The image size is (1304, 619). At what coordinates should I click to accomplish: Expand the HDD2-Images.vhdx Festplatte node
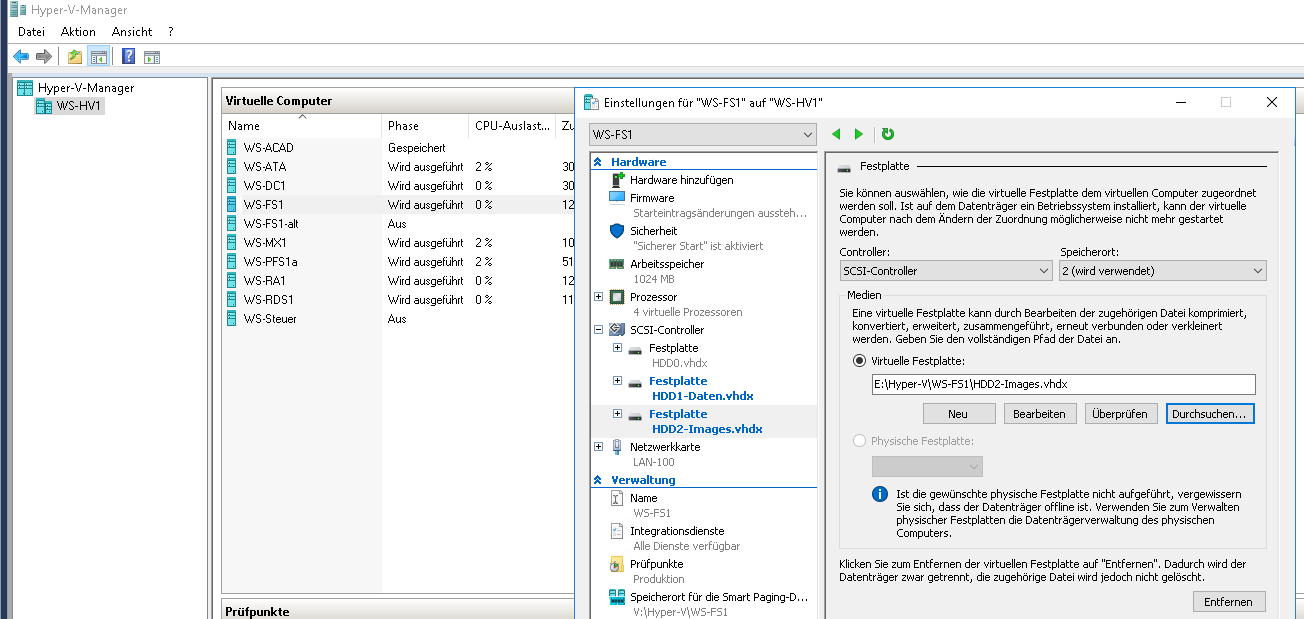617,414
